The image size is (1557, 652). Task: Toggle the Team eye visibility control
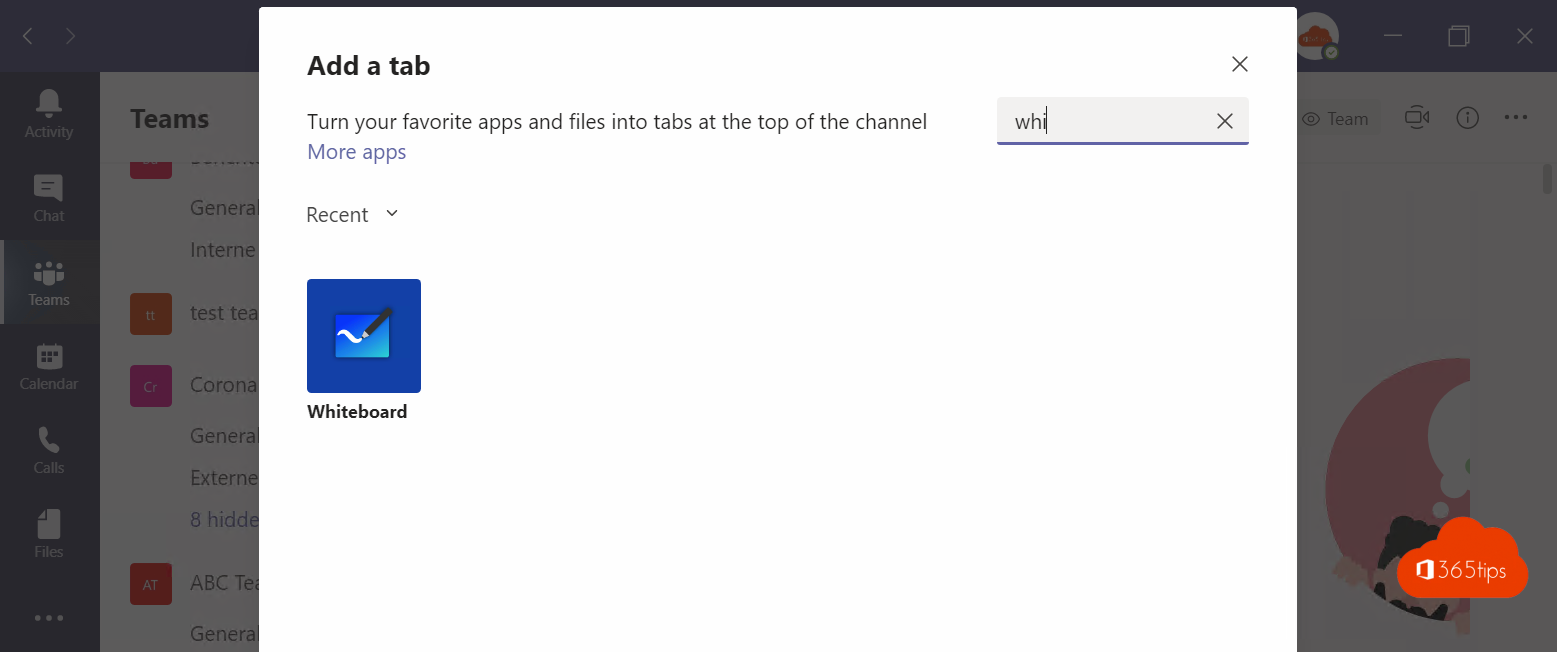[1337, 117]
